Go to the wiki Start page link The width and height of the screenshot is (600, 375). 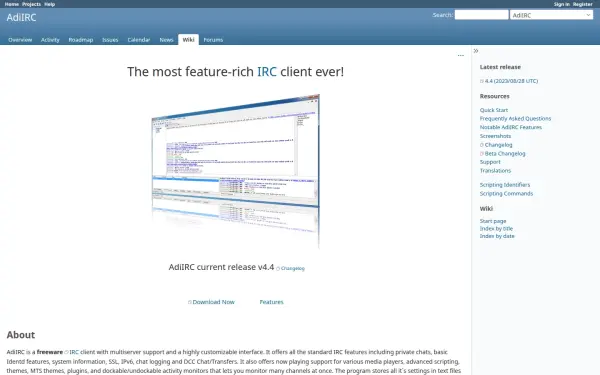click(493, 221)
